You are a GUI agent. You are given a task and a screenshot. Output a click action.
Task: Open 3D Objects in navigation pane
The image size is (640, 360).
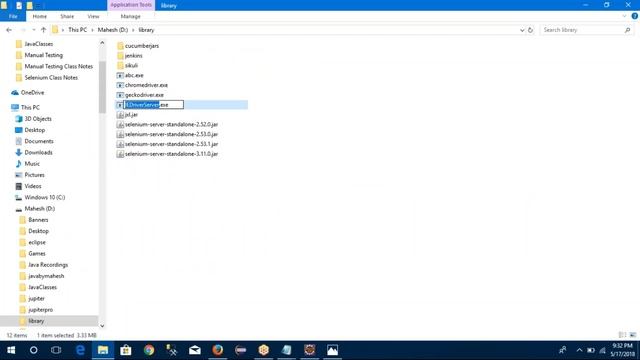(x=38, y=119)
